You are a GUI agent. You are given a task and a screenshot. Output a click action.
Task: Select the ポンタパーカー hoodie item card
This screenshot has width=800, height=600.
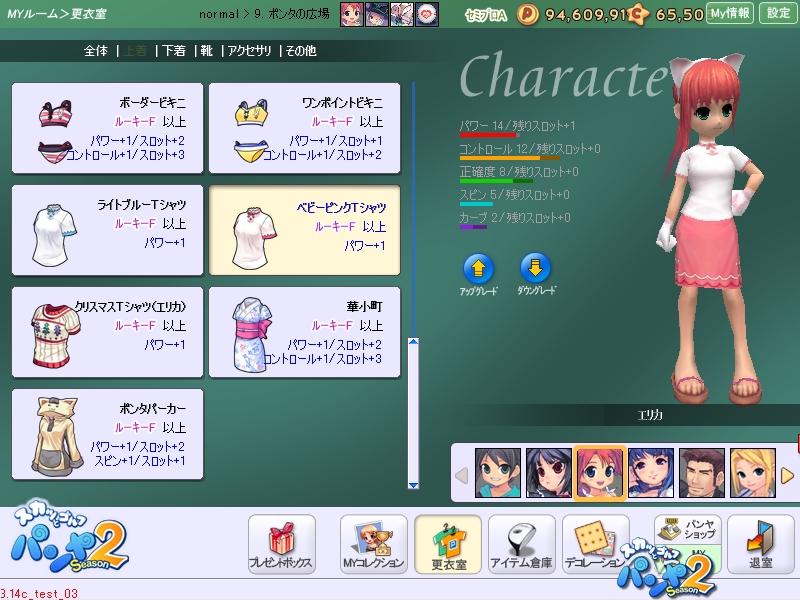click(107, 434)
